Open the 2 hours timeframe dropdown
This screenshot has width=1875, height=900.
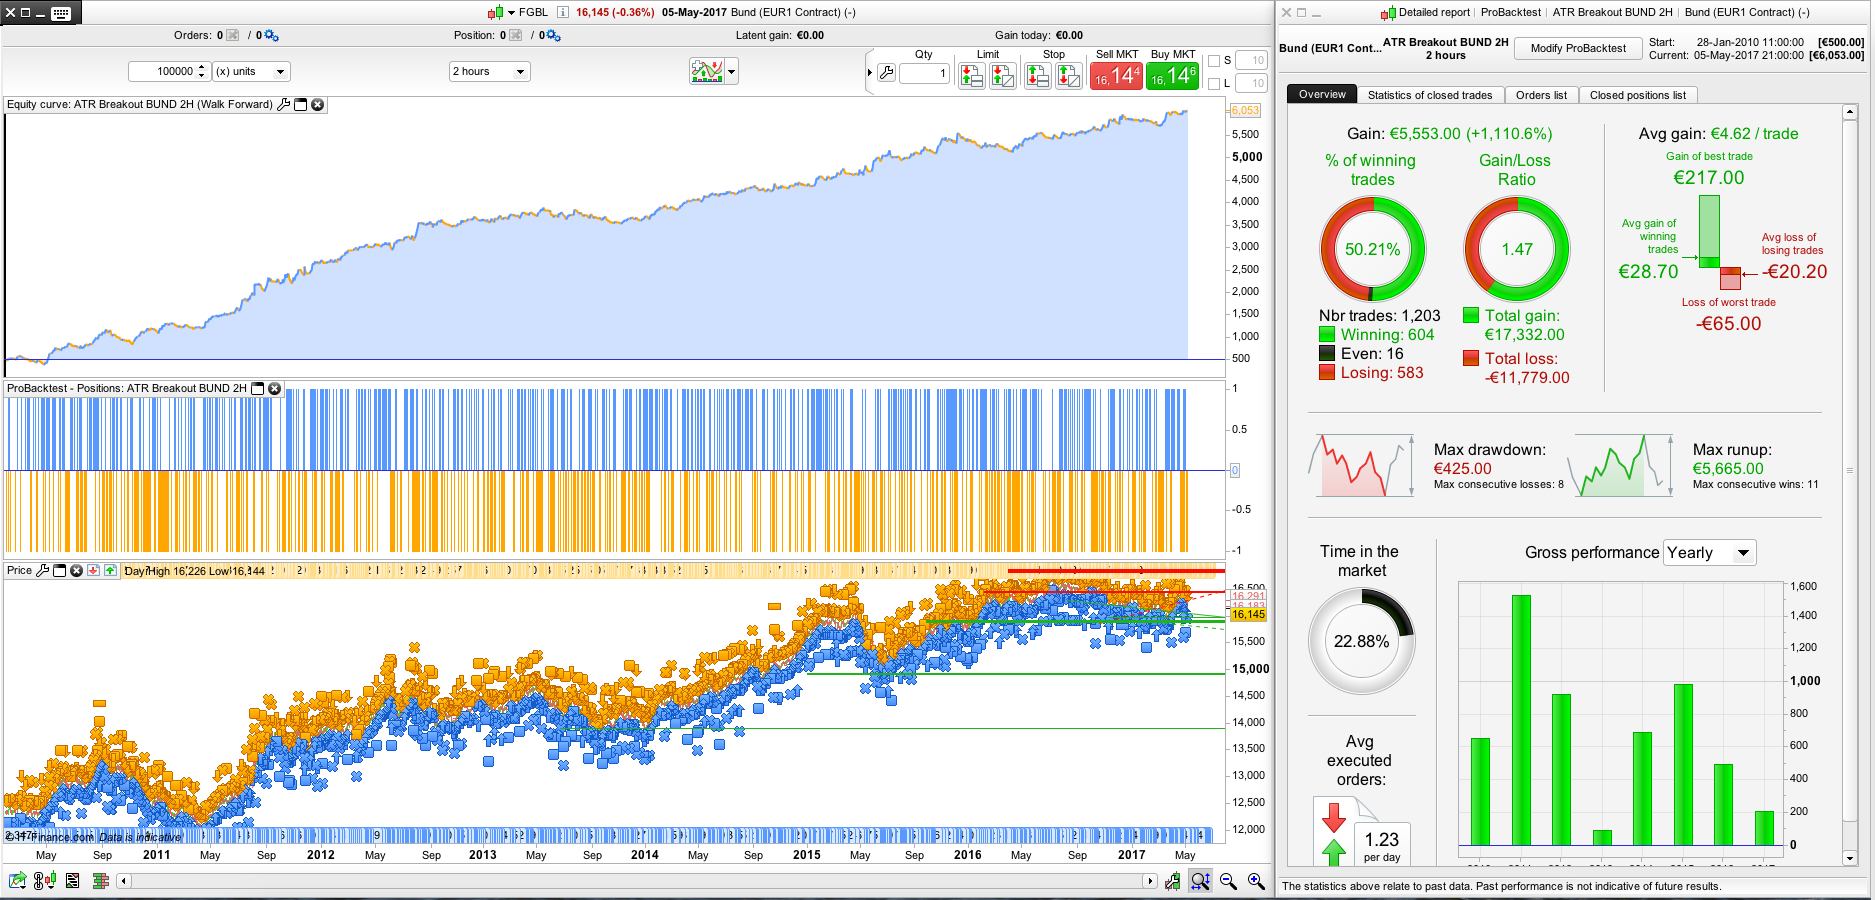pyautogui.click(x=489, y=72)
